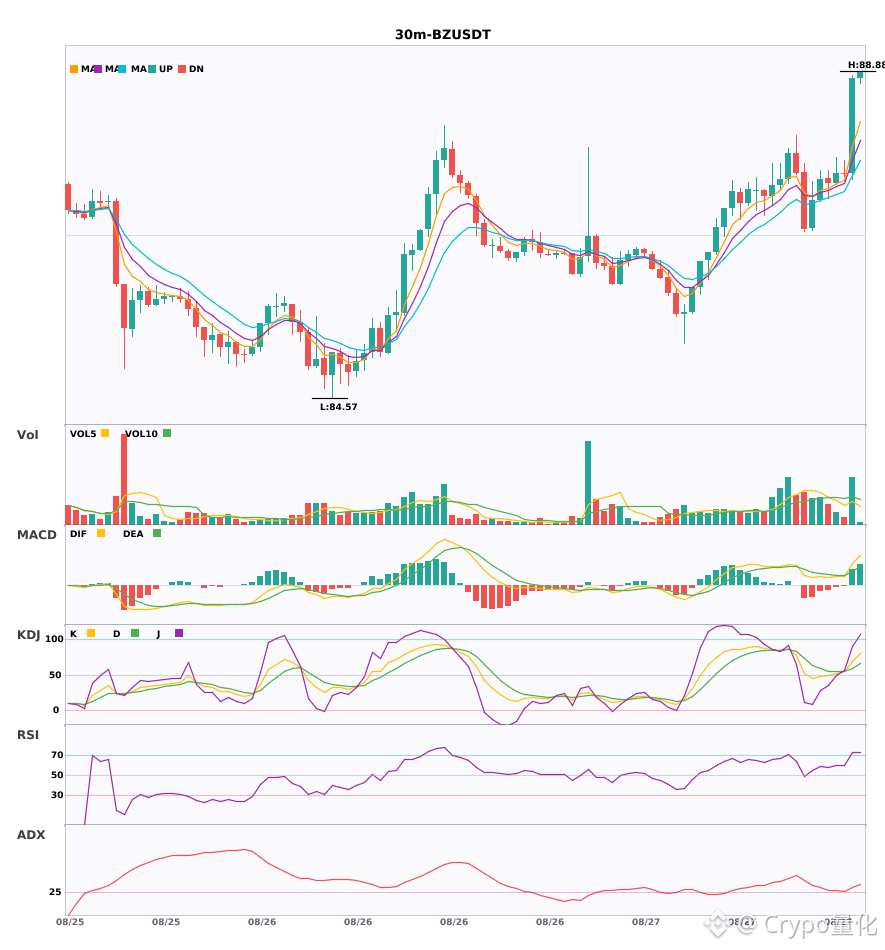The height and width of the screenshot is (950, 885).
Task: Select the green DEA legend swatch
Action: click(x=157, y=533)
